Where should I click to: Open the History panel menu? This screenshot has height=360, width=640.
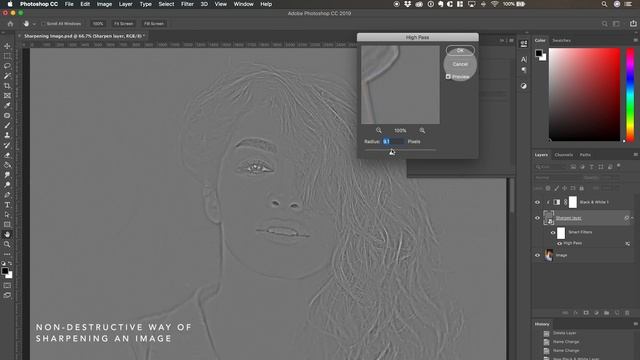(x=635, y=324)
